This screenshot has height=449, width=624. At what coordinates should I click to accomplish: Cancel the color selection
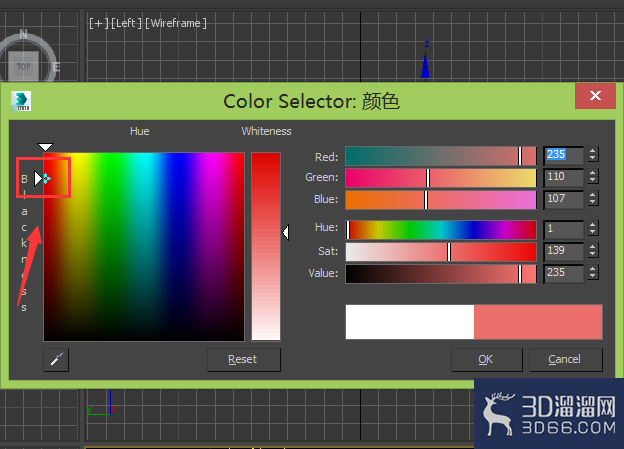(566, 360)
